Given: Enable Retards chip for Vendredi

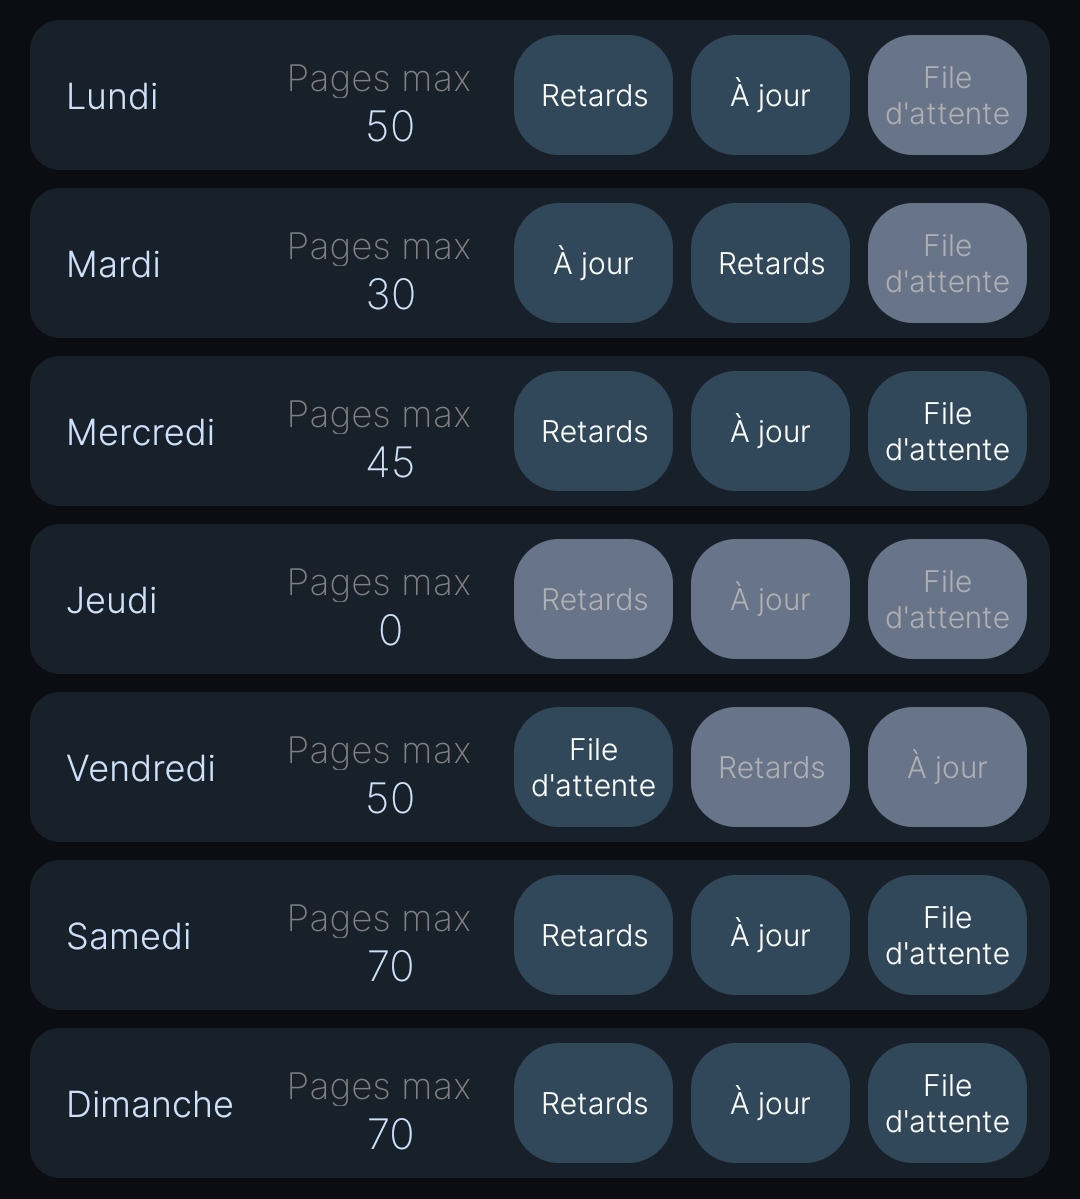Looking at the screenshot, I should tap(770, 767).
